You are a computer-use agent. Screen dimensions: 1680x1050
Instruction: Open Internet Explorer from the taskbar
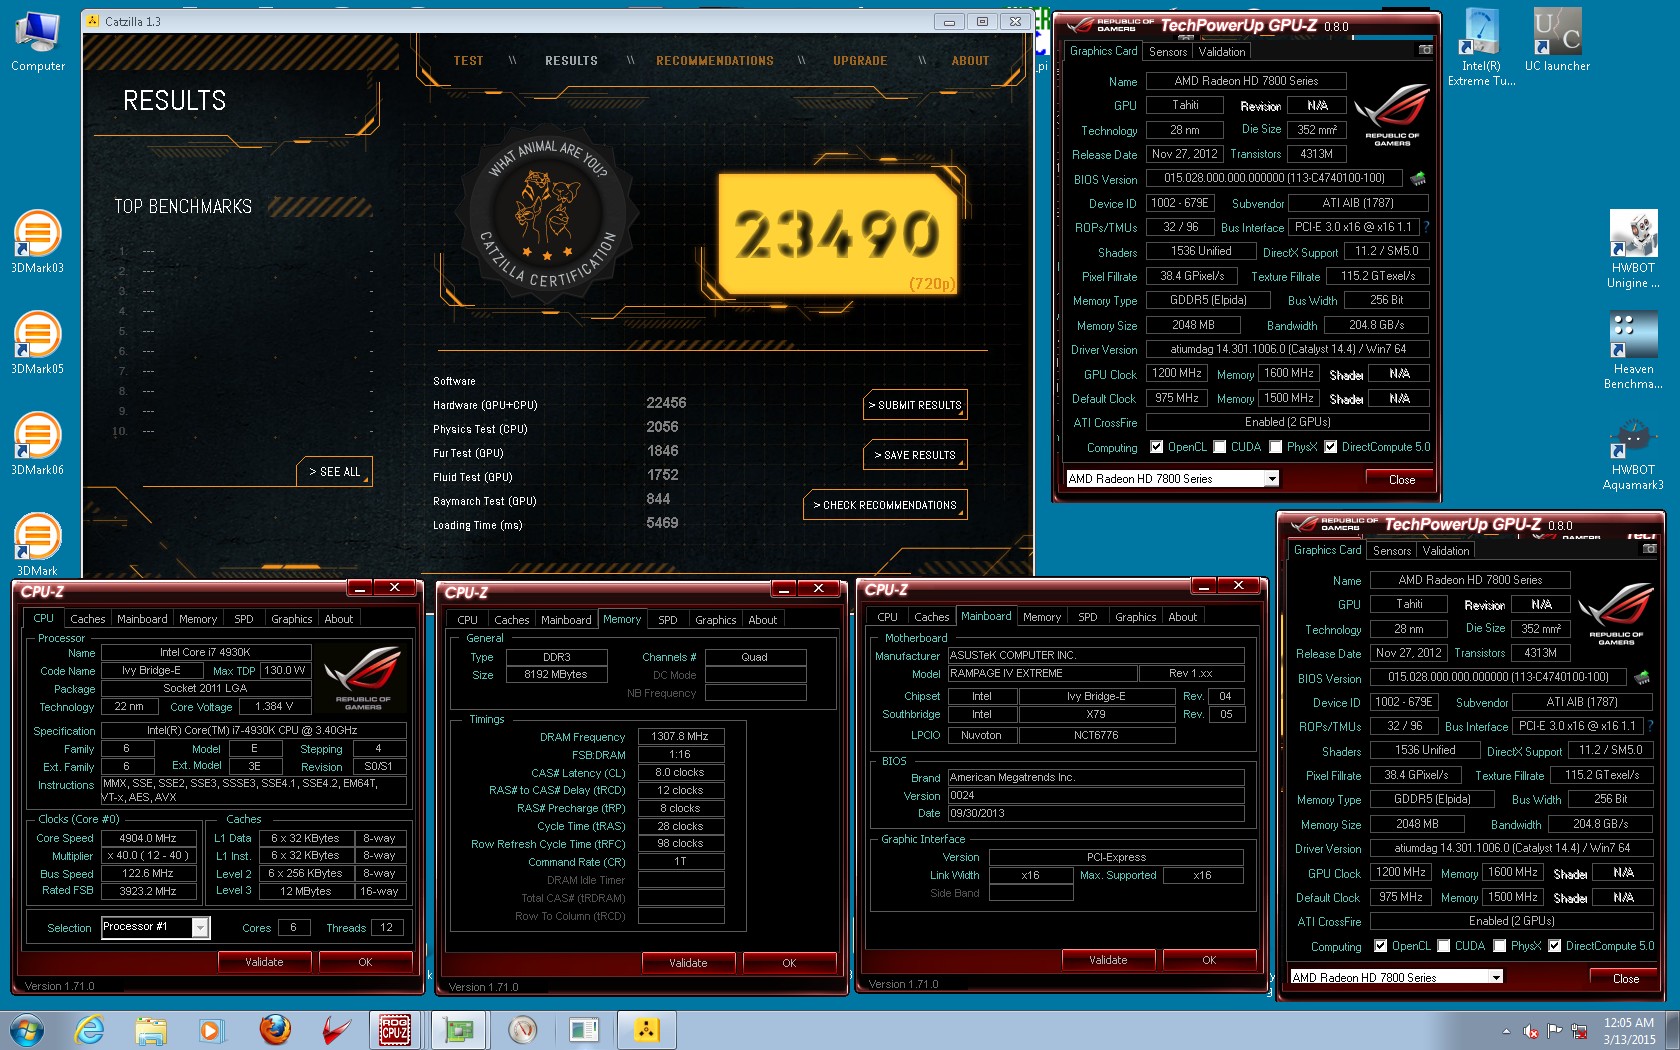coord(89,1029)
